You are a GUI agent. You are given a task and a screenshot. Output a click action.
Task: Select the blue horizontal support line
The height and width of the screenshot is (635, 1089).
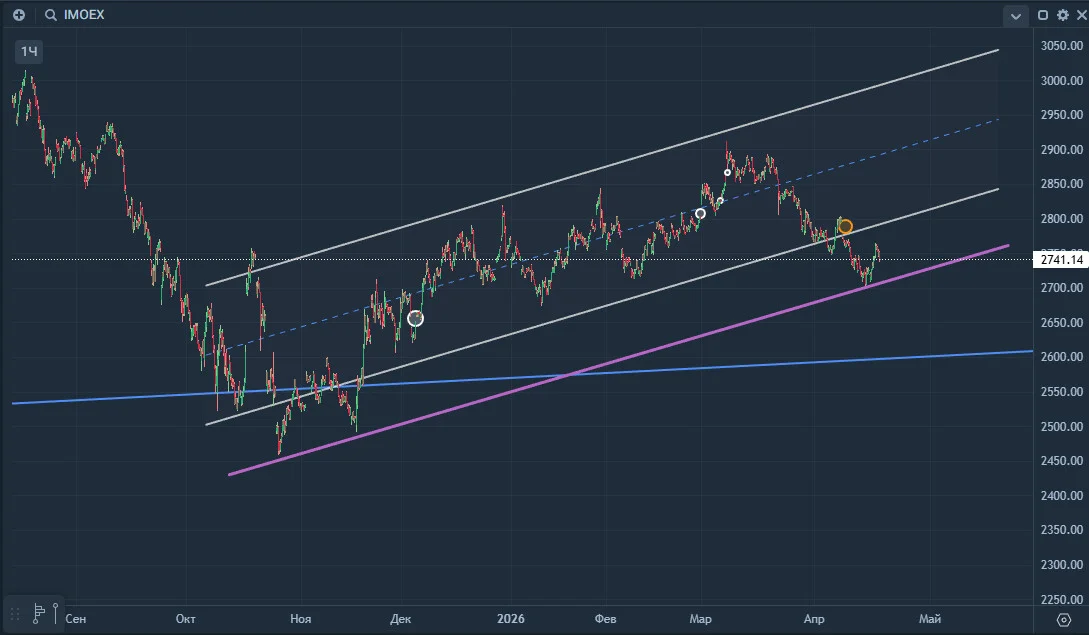(522, 377)
